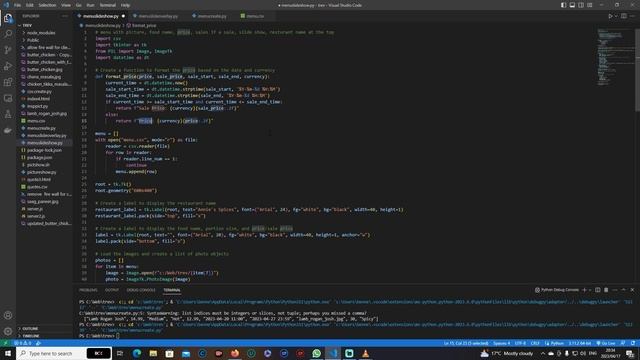Select the Python Debug Console terminal label

(557, 290)
